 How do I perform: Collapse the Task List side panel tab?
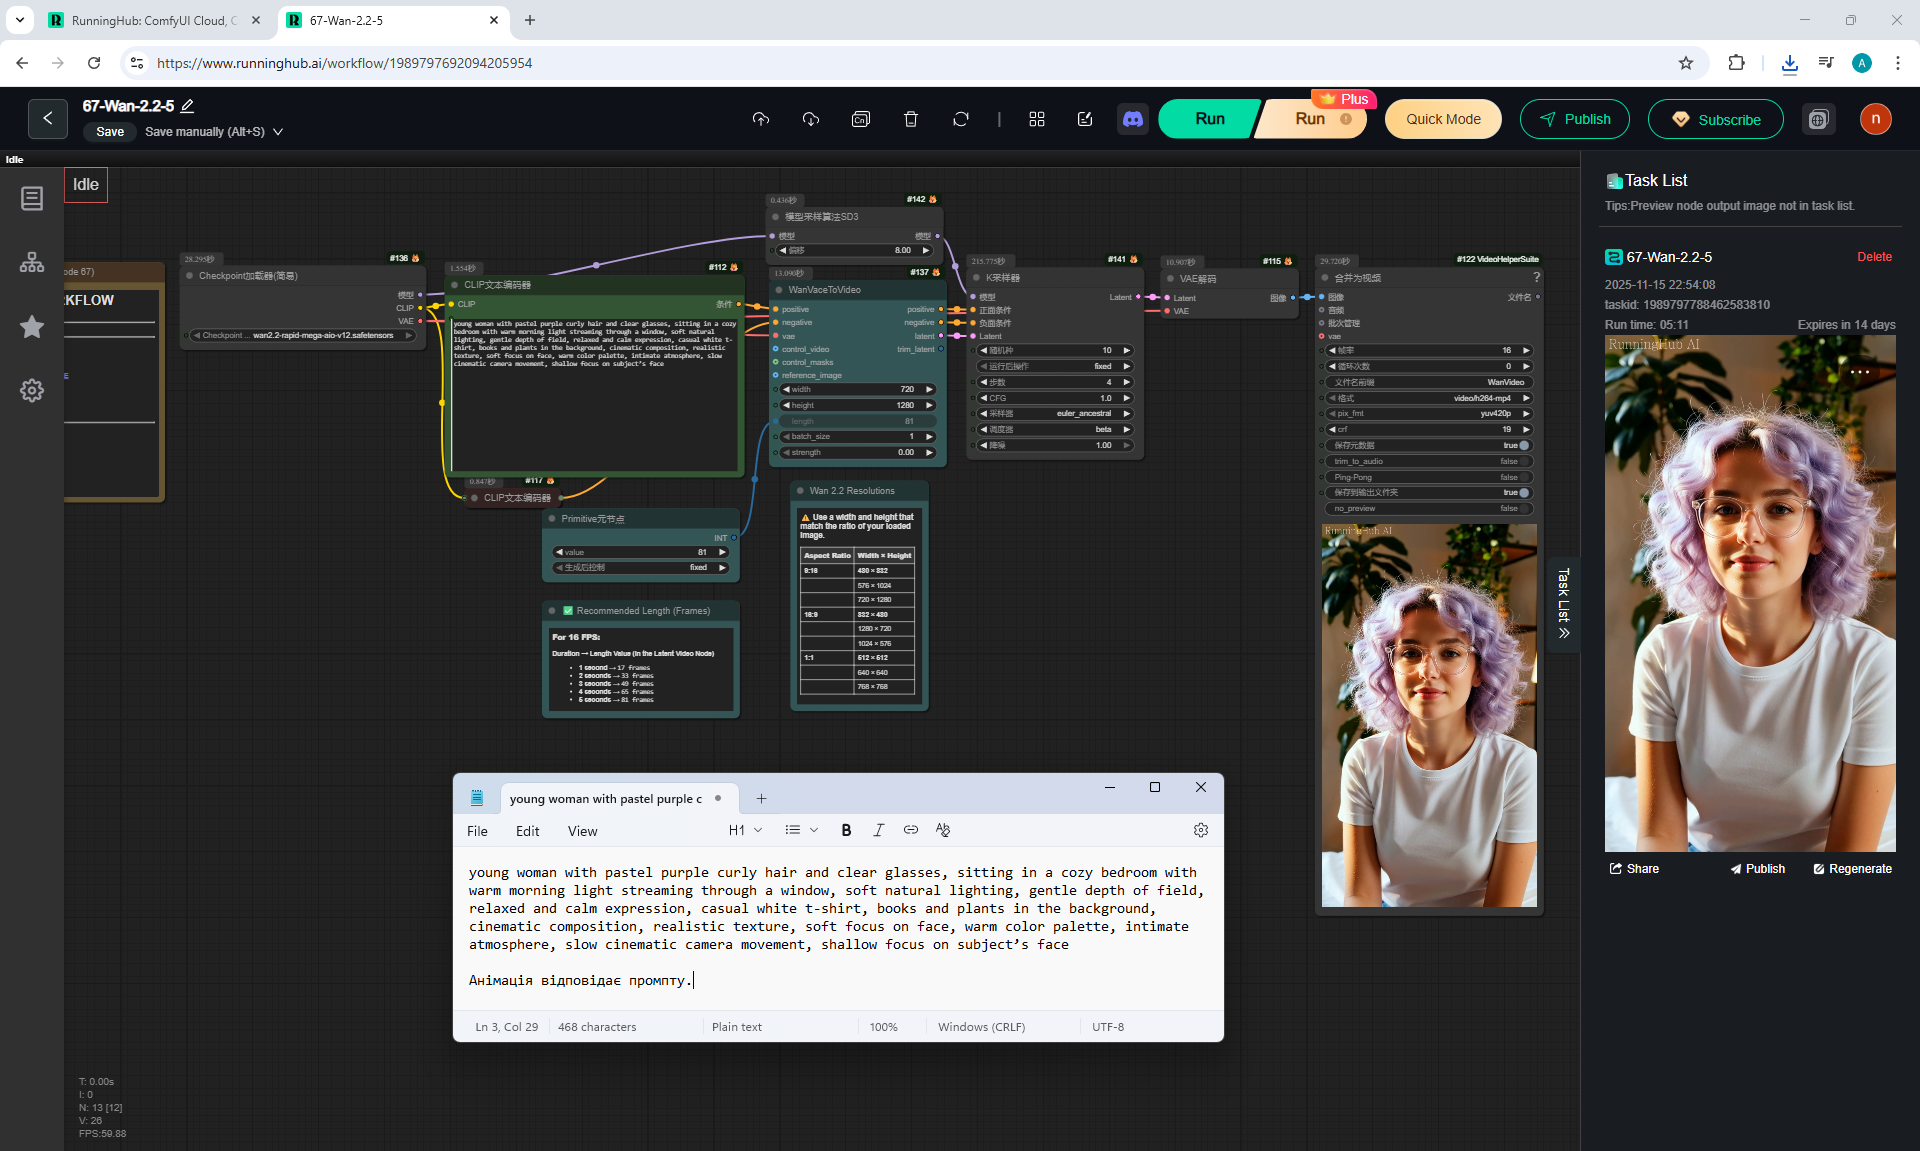(x=1563, y=604)
